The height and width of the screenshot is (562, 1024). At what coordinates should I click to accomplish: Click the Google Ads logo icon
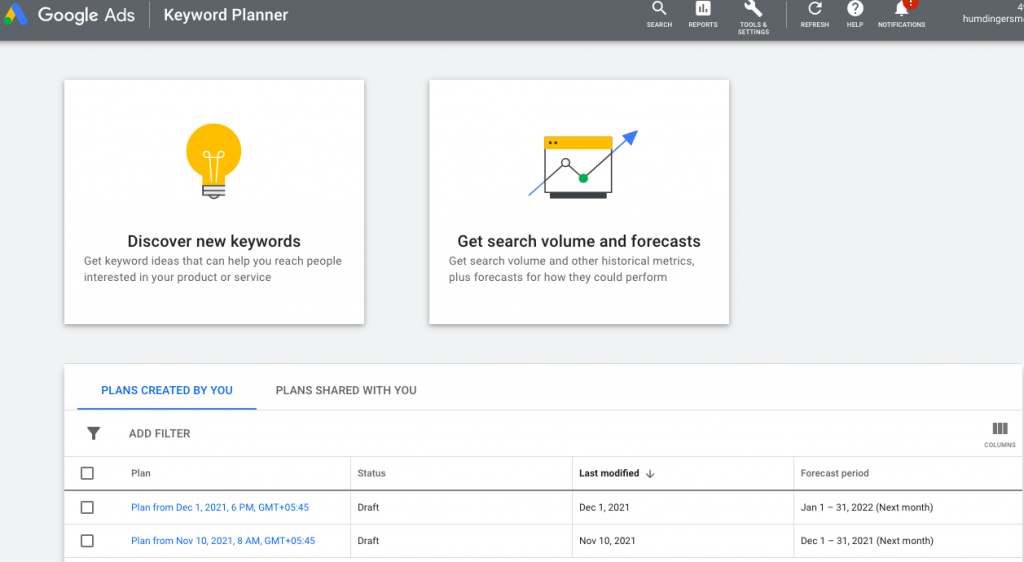point(16,14)
